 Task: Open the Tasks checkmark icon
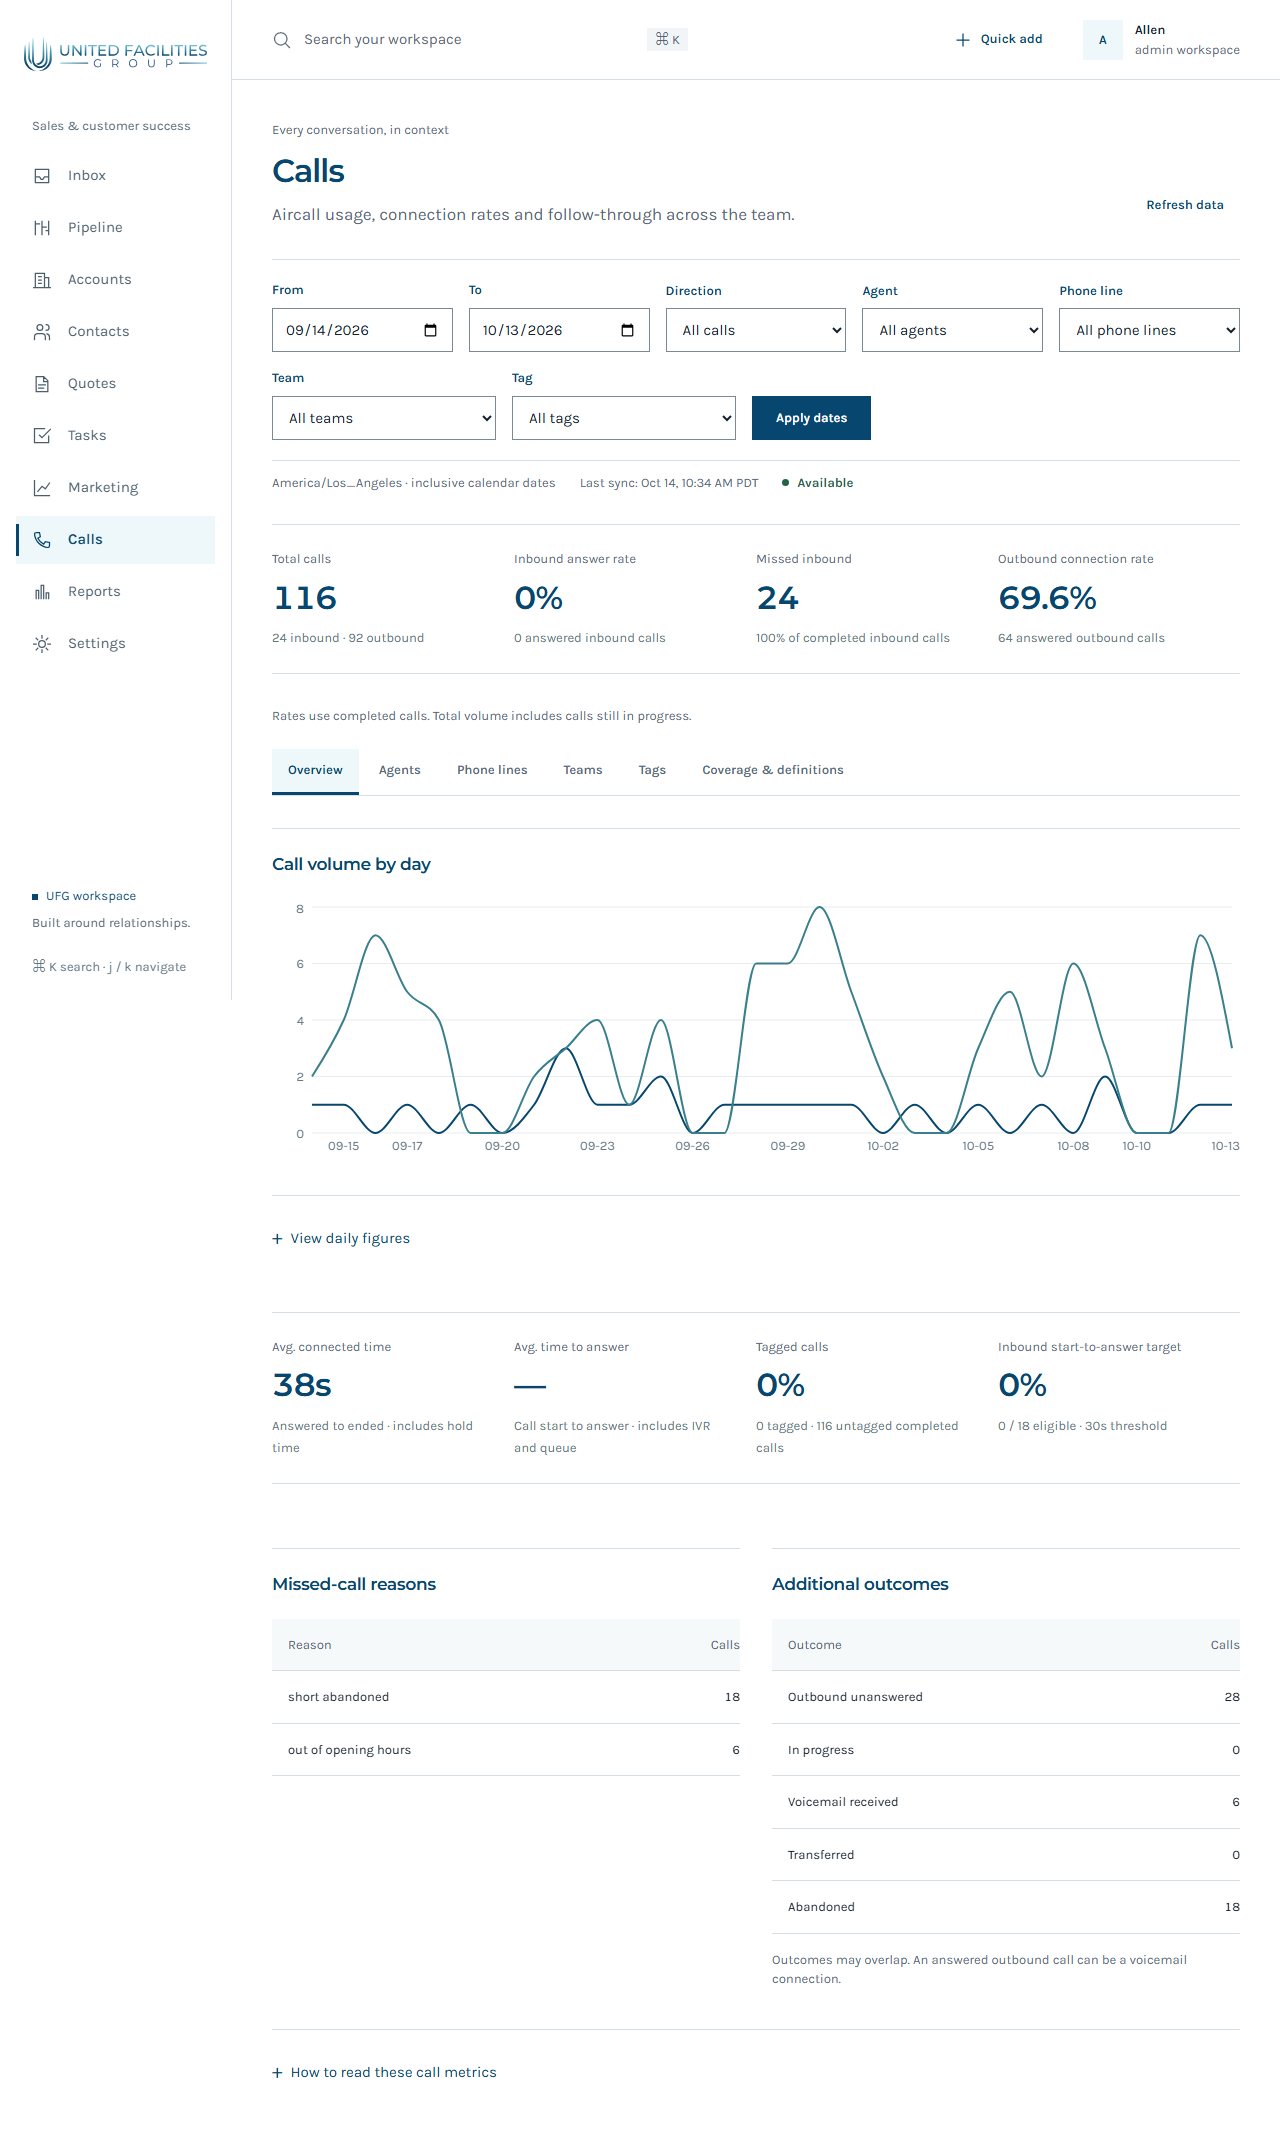point(42,436)
